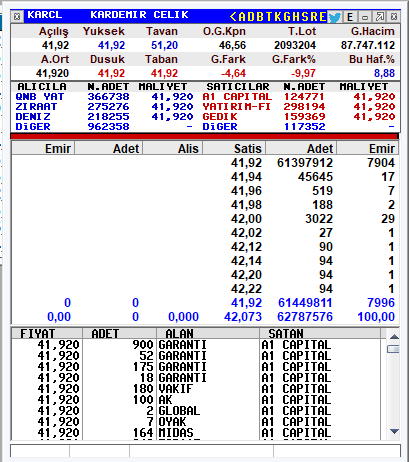Click the black E button beside Twitter icon
This screenshot has height=462, width=409.
[x=350, y=17]
